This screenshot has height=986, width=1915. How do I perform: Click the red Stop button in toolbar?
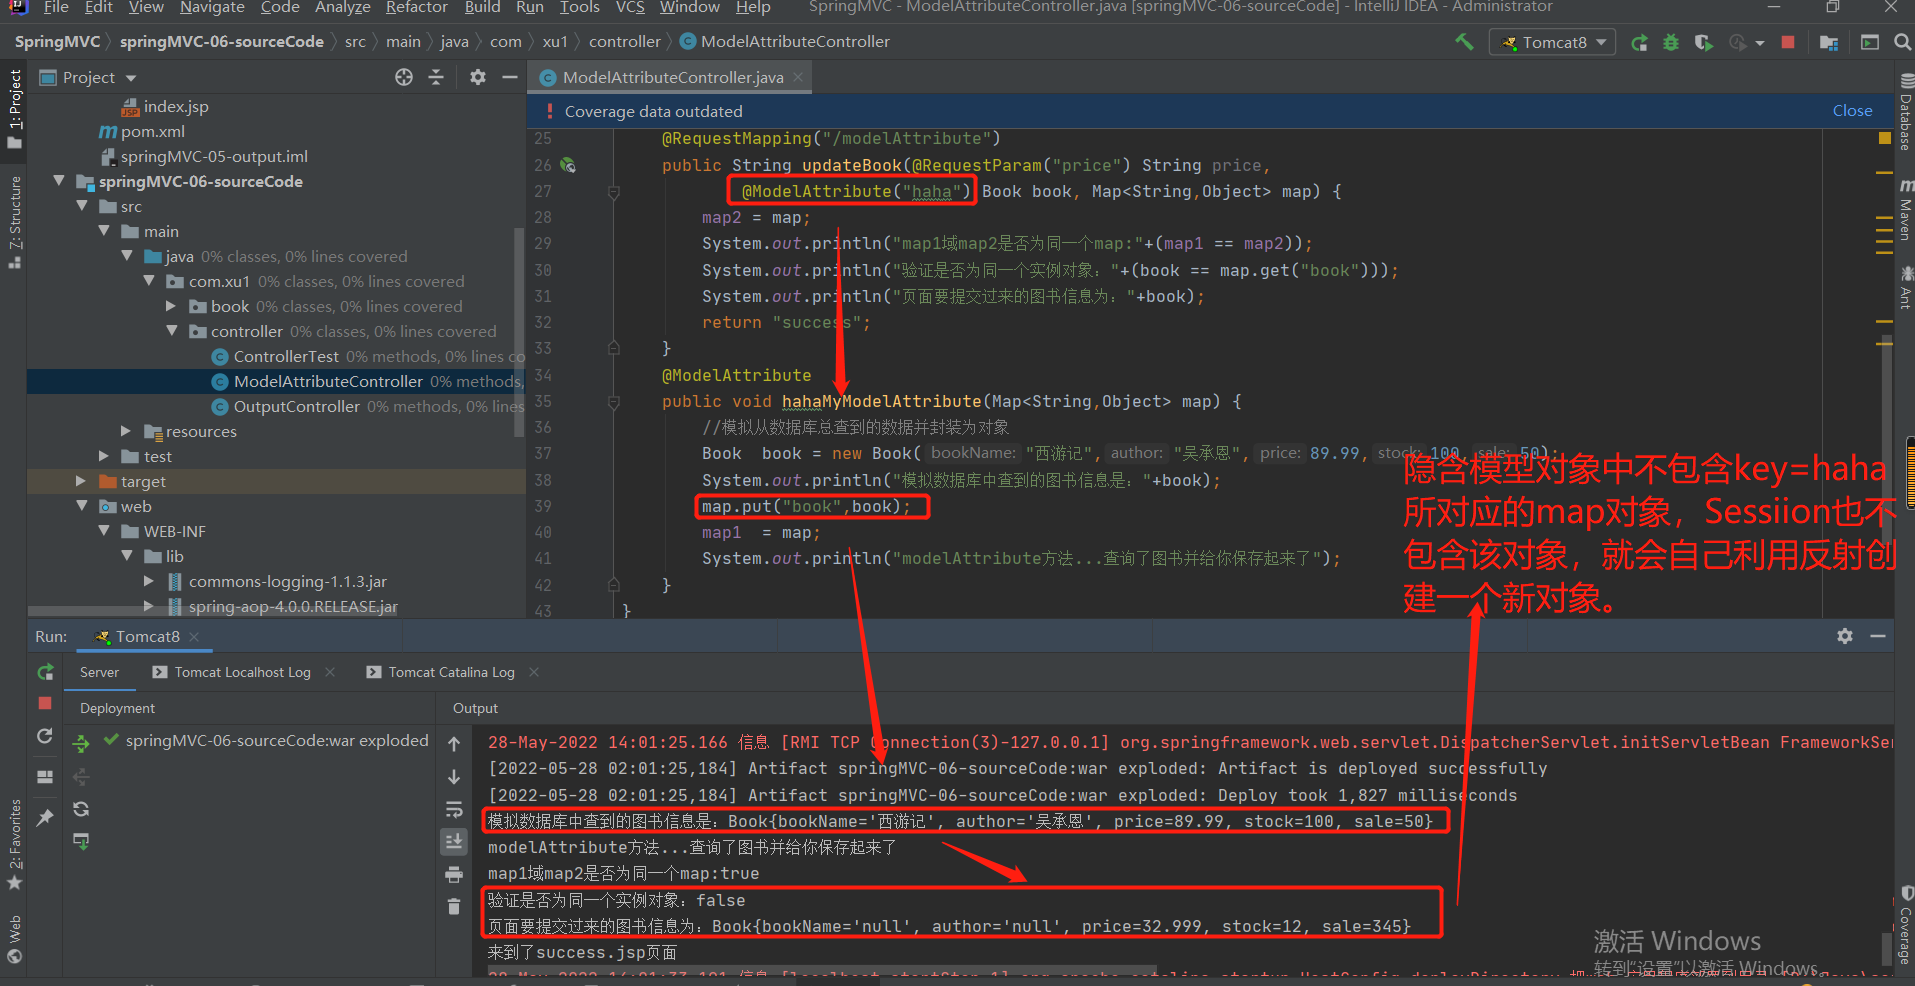(x=1788, y=42)
